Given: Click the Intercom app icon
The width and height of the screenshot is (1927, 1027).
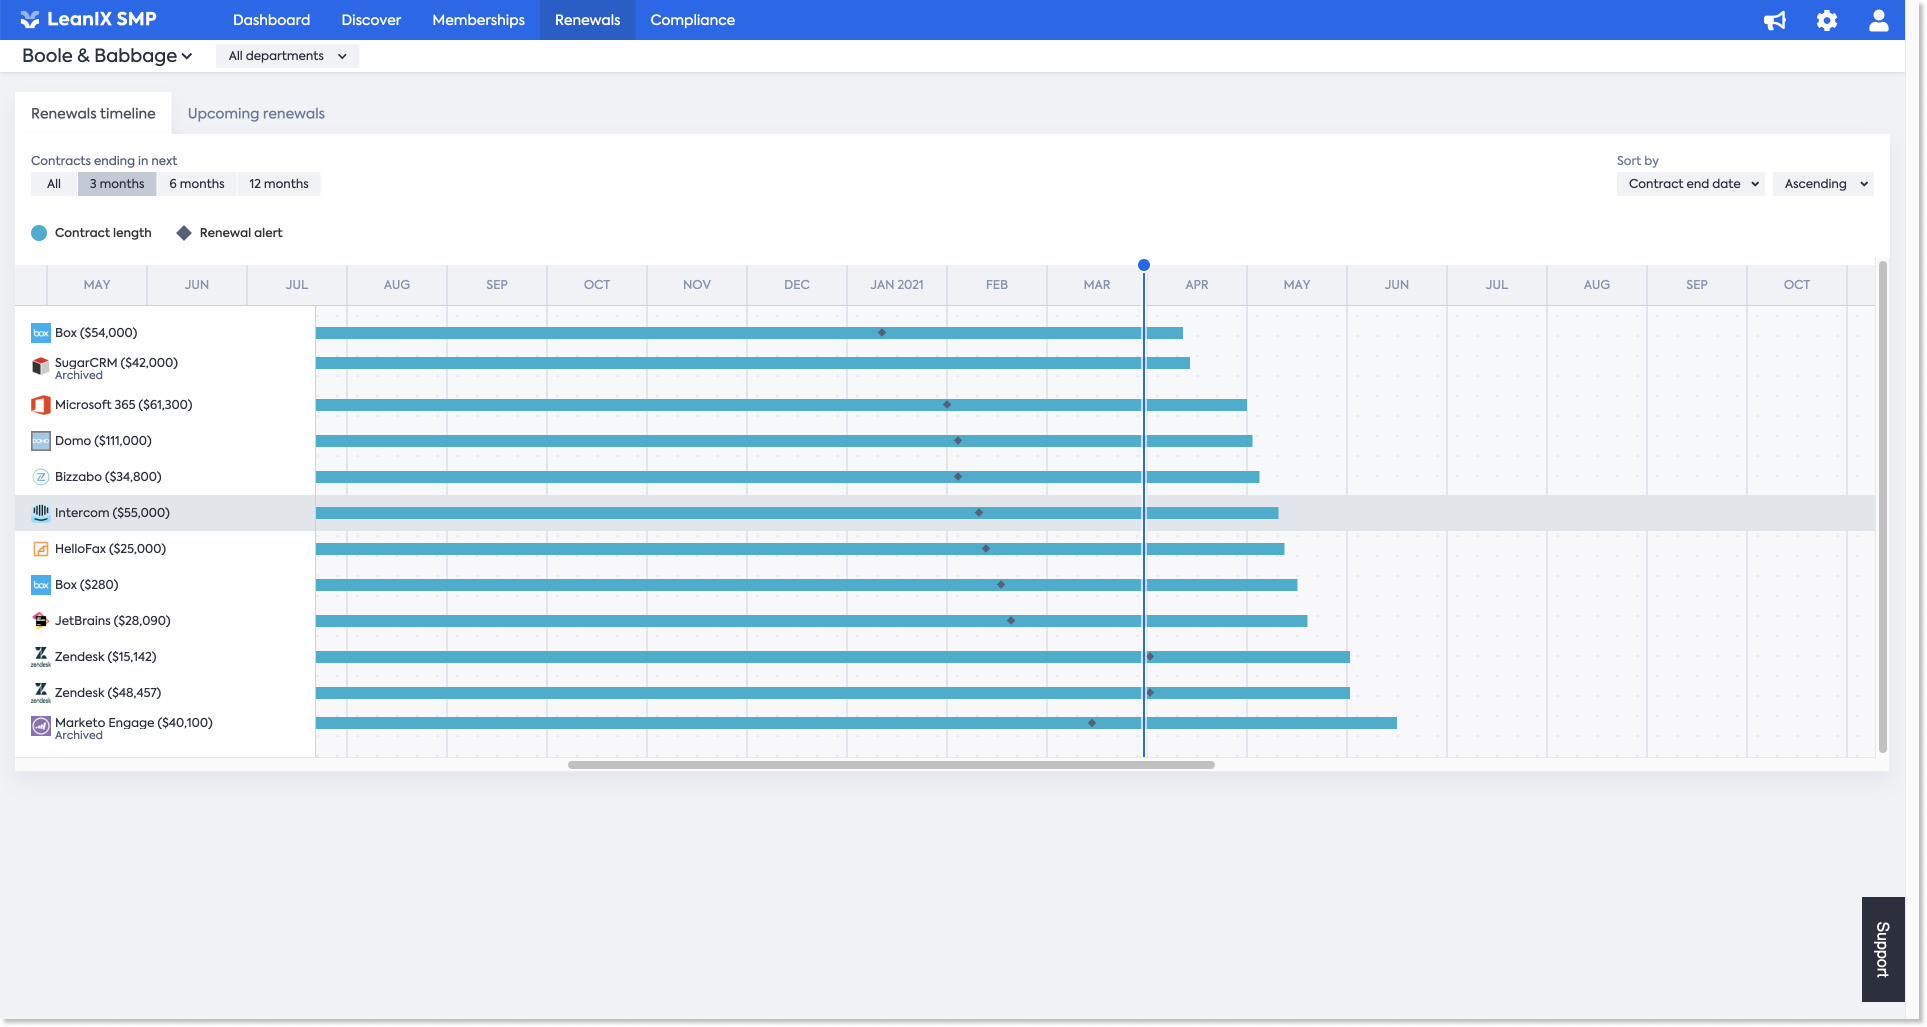Looking at the screenshot, I should 41,513.
